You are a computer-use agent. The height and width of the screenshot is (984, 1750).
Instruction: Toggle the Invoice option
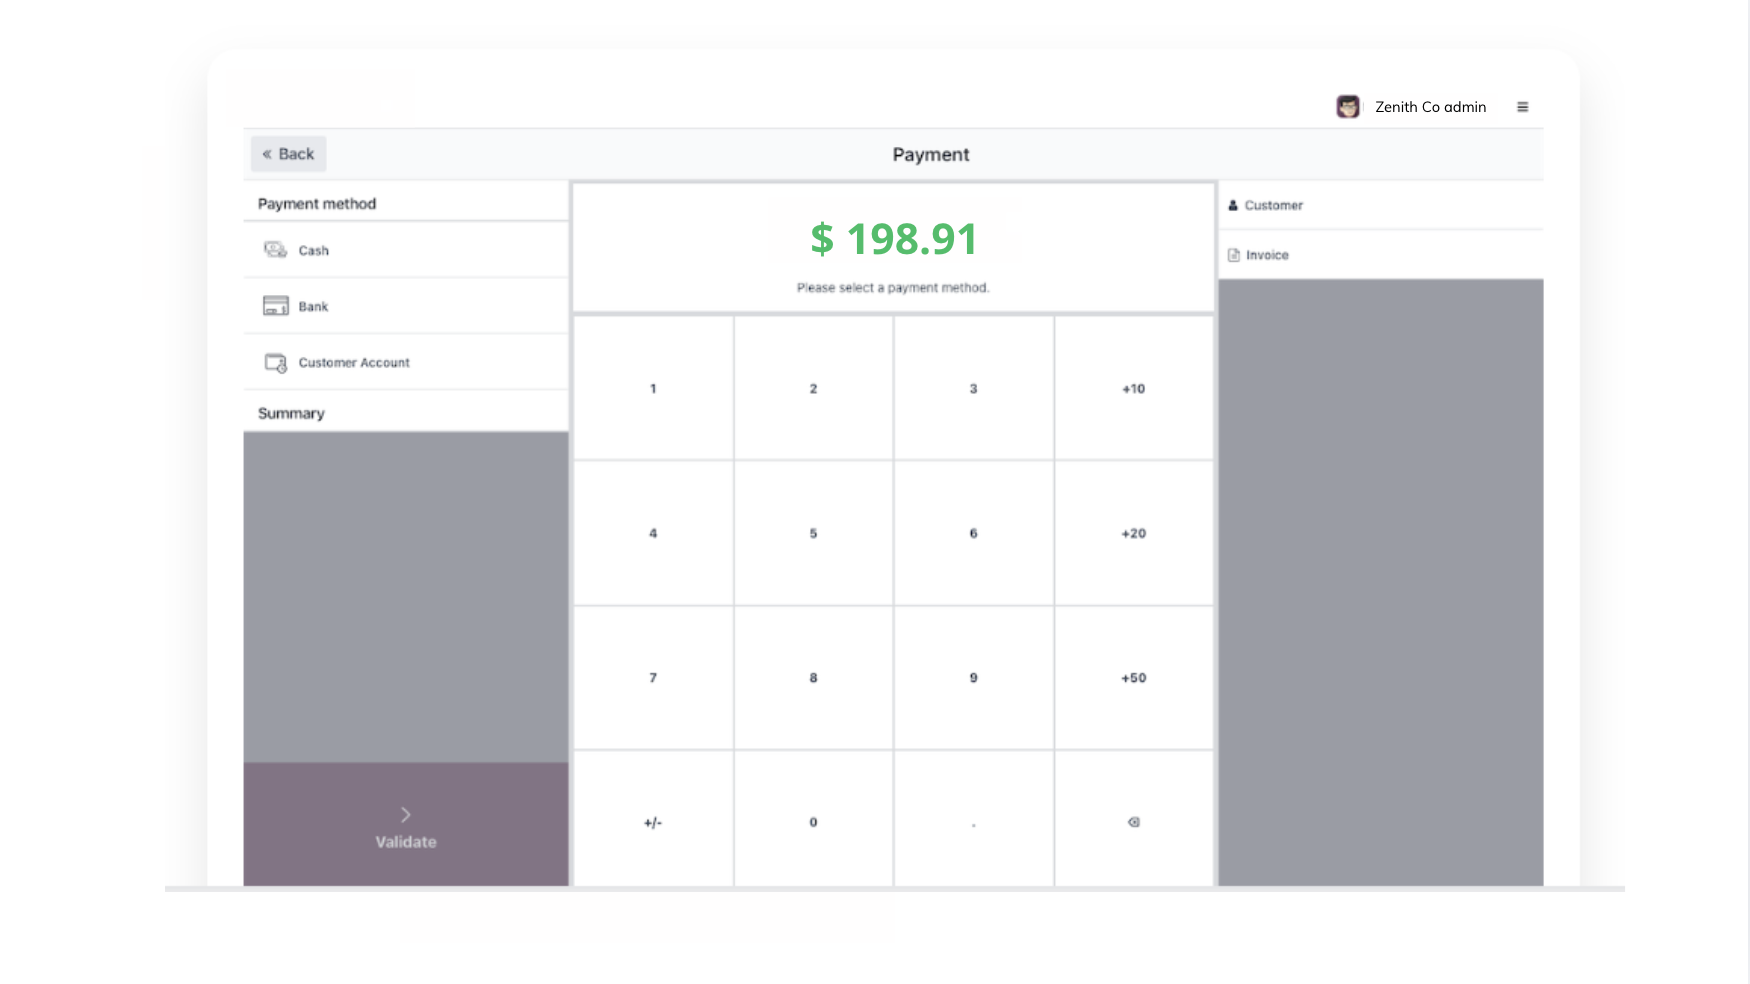point(1267,255)
